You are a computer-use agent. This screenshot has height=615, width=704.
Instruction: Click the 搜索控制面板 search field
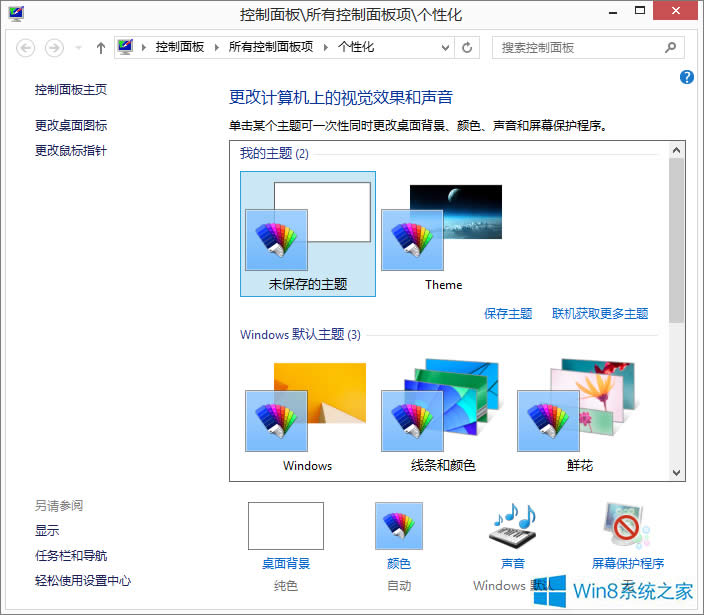pyautogui.click(x=588, y=48)
